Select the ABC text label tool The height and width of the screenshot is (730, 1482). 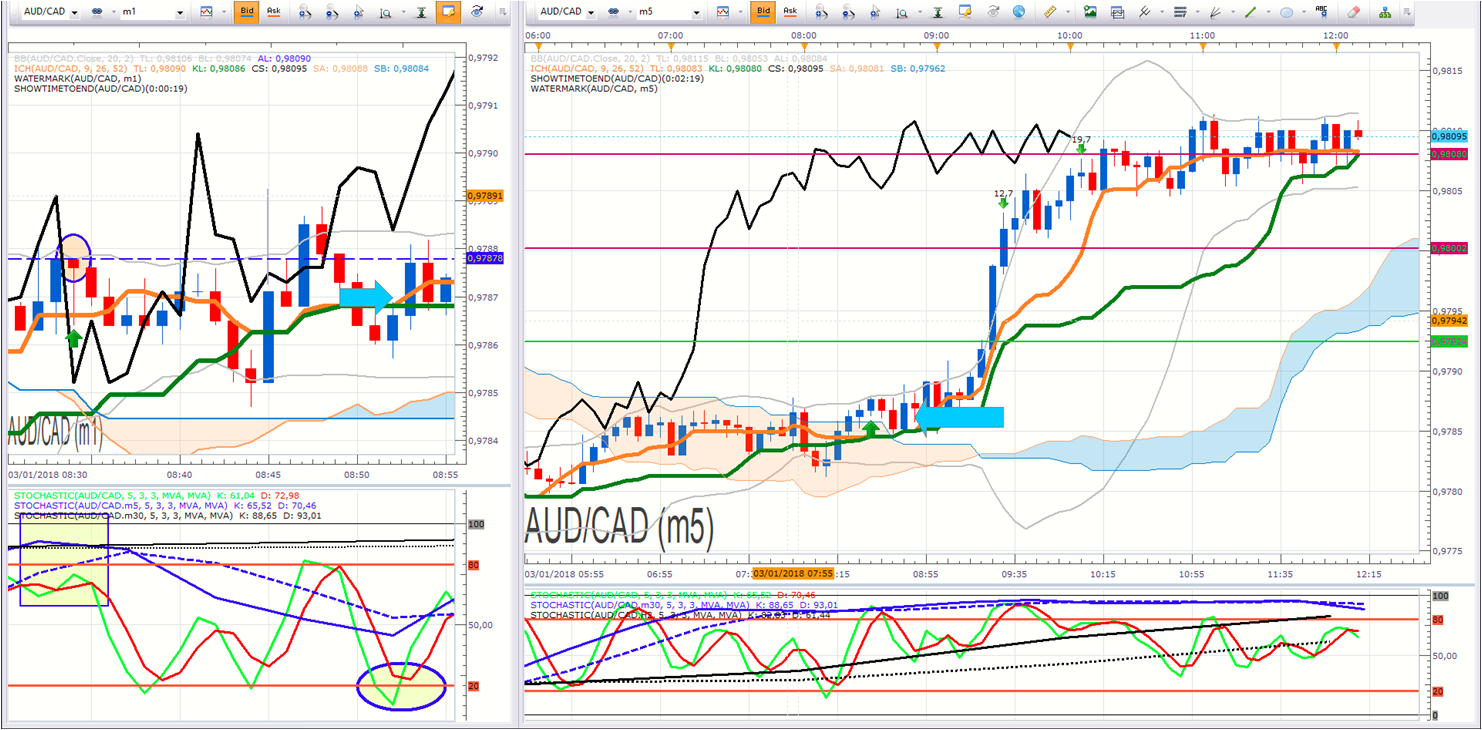(1322, 12)
